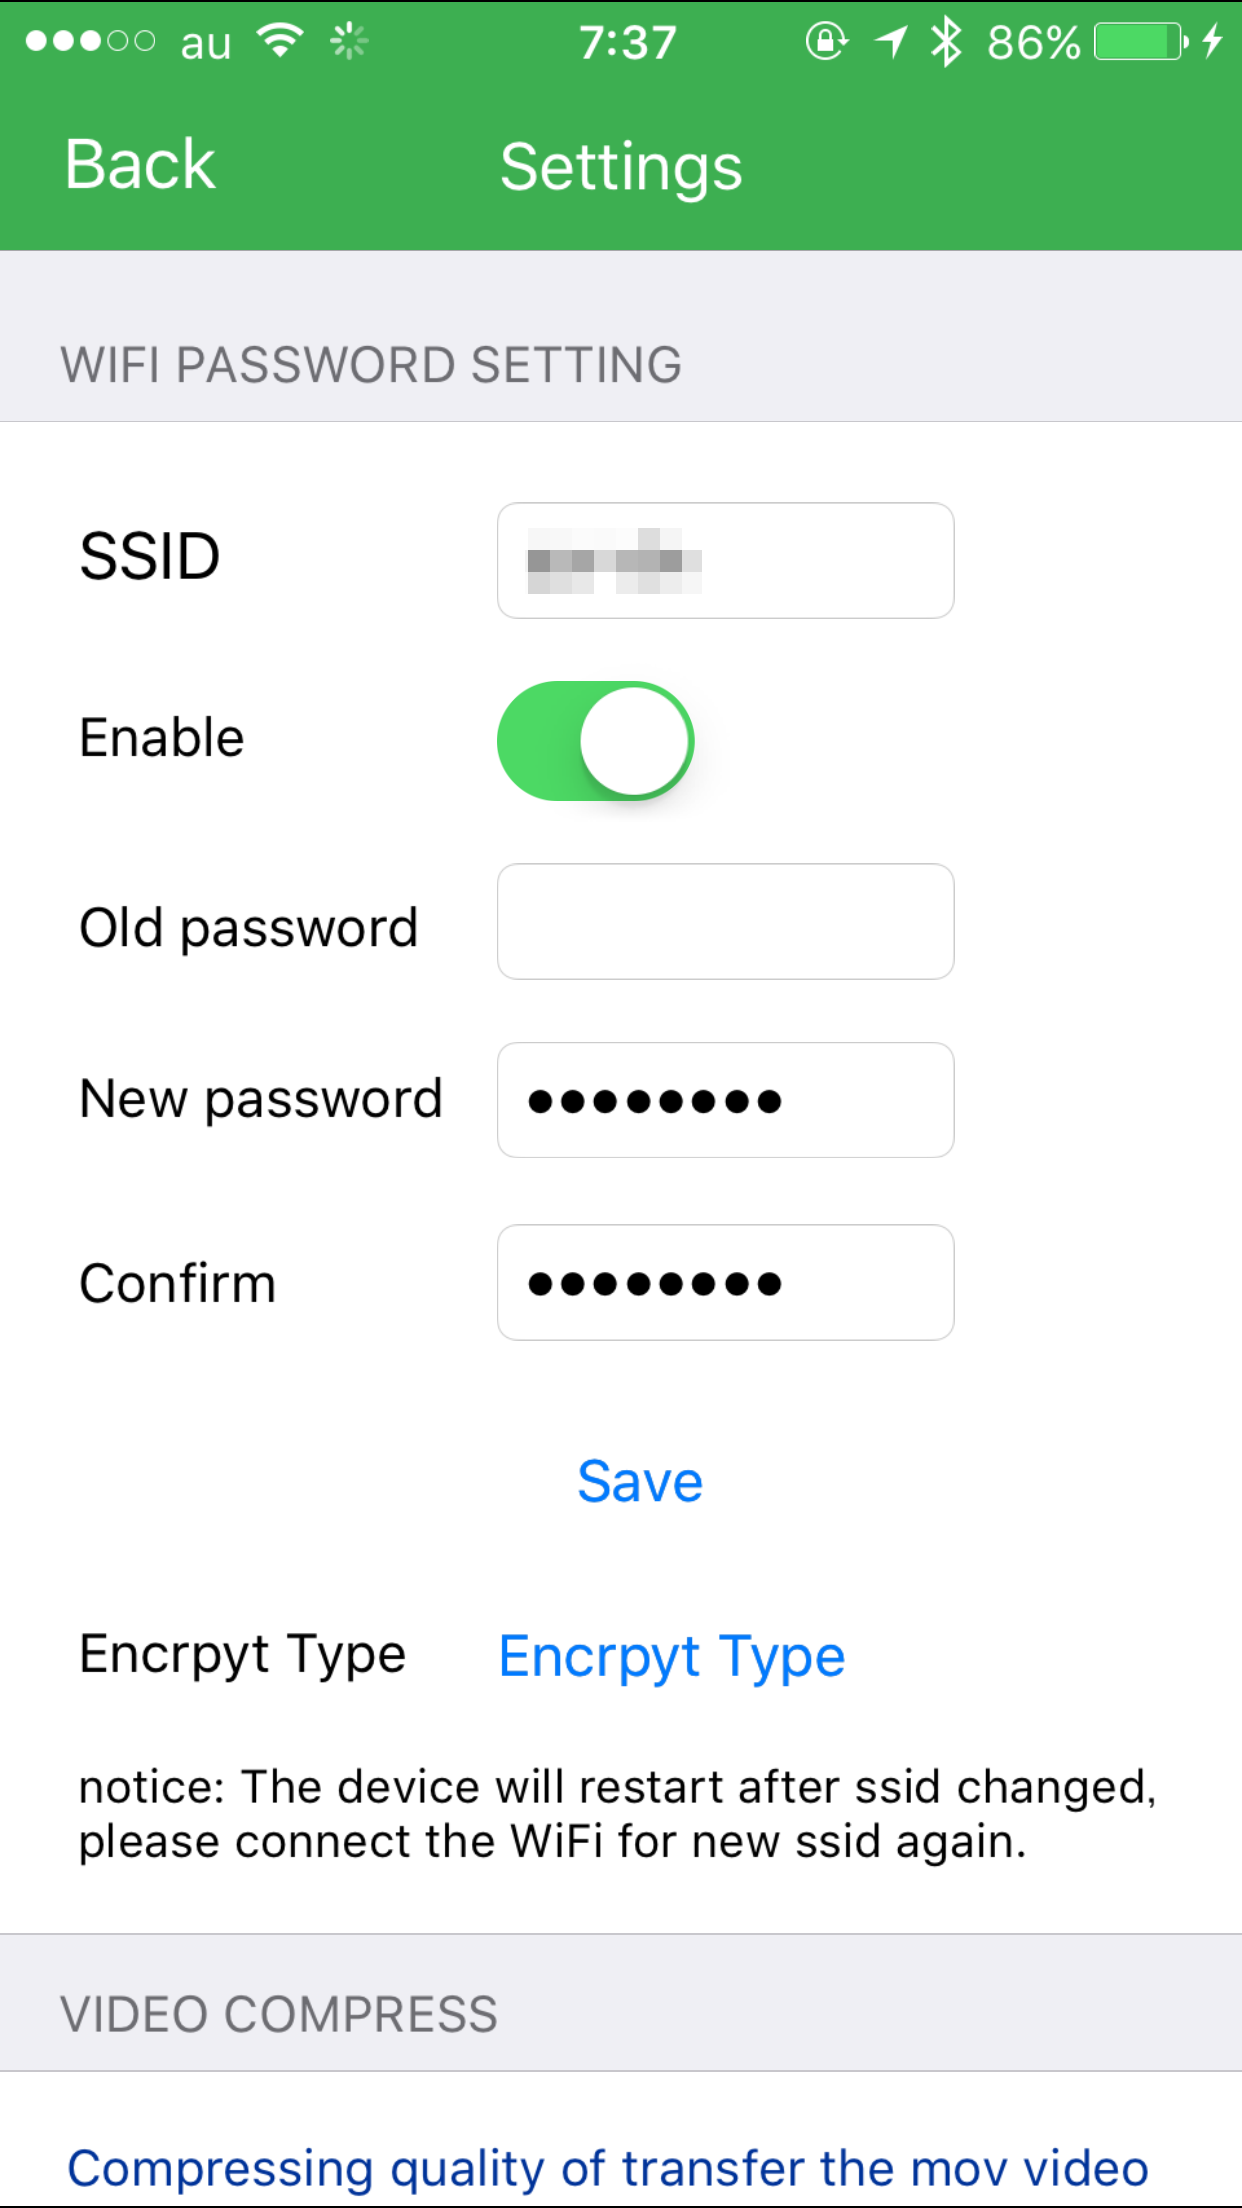The width and height of the screenshot is (1242, 2208).
Task: Toggle the Enable switch off
Action: (x=596, y=741)
